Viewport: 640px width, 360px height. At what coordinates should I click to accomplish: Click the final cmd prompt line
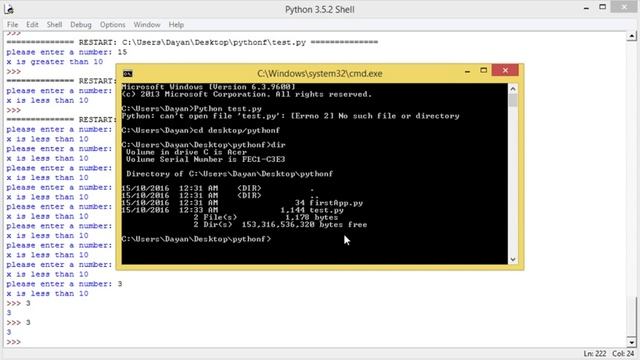(x=196, y=239)
